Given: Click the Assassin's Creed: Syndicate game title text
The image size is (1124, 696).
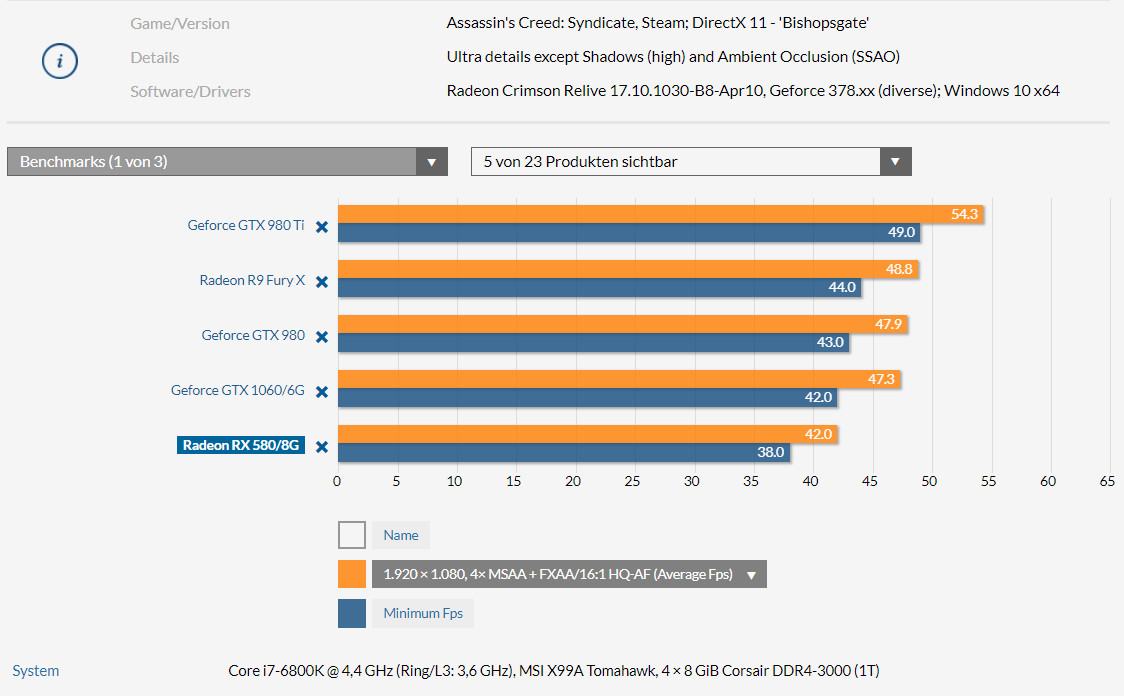Looking at the screenshot, I should pos(657,23).
